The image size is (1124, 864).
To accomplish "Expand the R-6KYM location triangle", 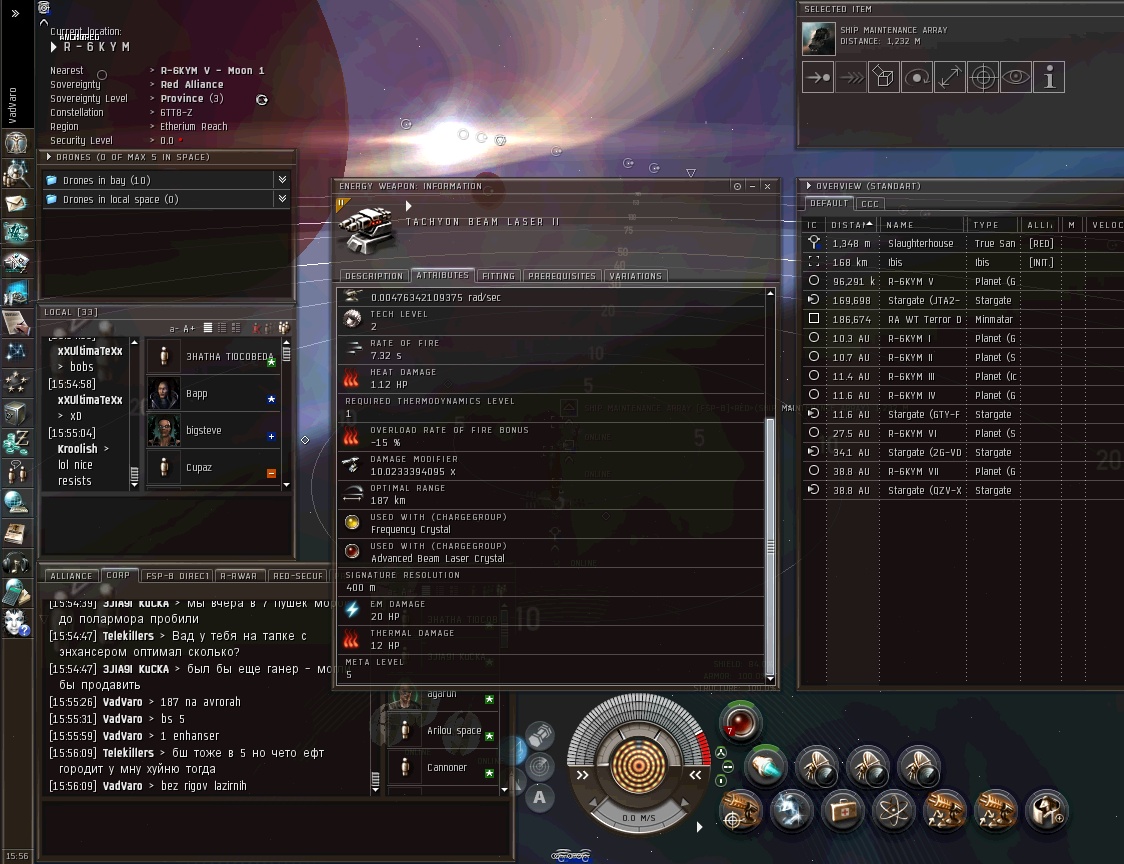I will [x=54, y=47].
